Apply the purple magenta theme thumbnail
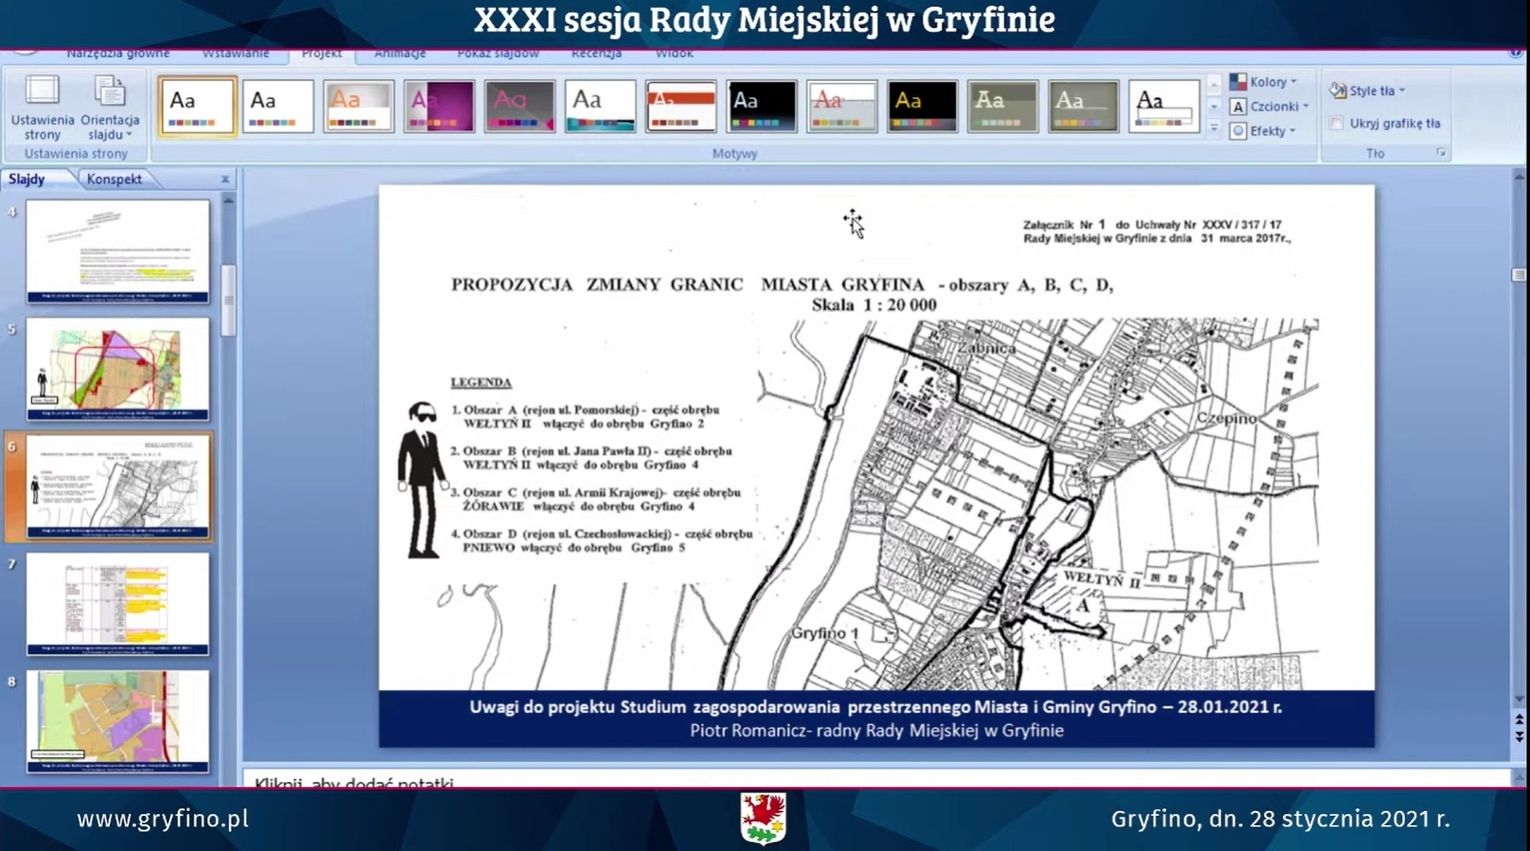The width and height of the screenshot is (1530, 851). [x=438, y=106]
